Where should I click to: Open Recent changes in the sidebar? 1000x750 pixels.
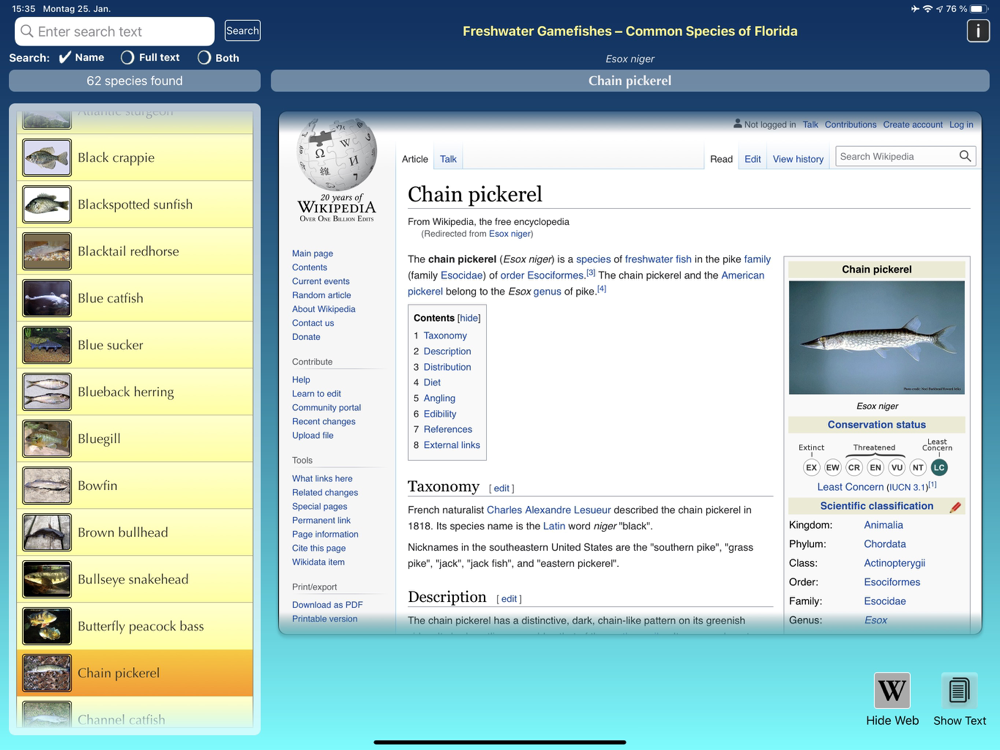[323, 422]
